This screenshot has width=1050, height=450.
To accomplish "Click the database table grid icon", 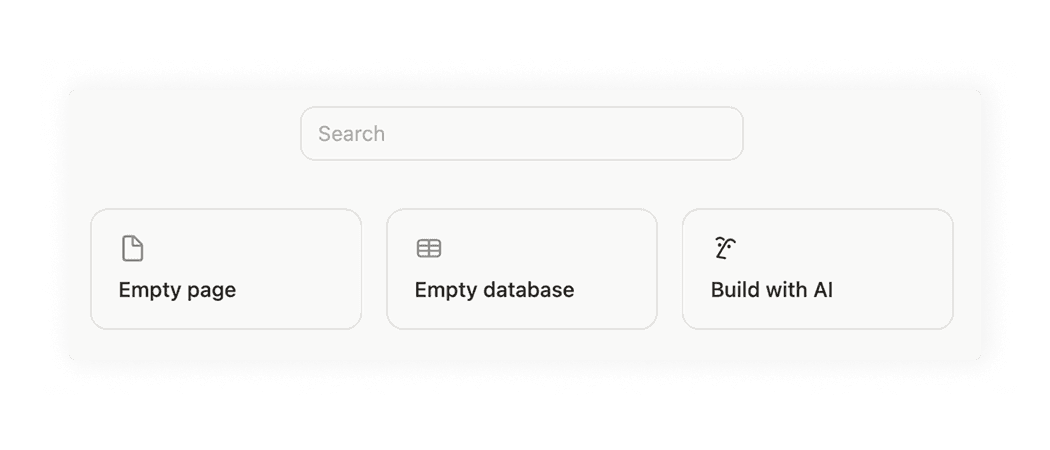I will click(428, 248).
